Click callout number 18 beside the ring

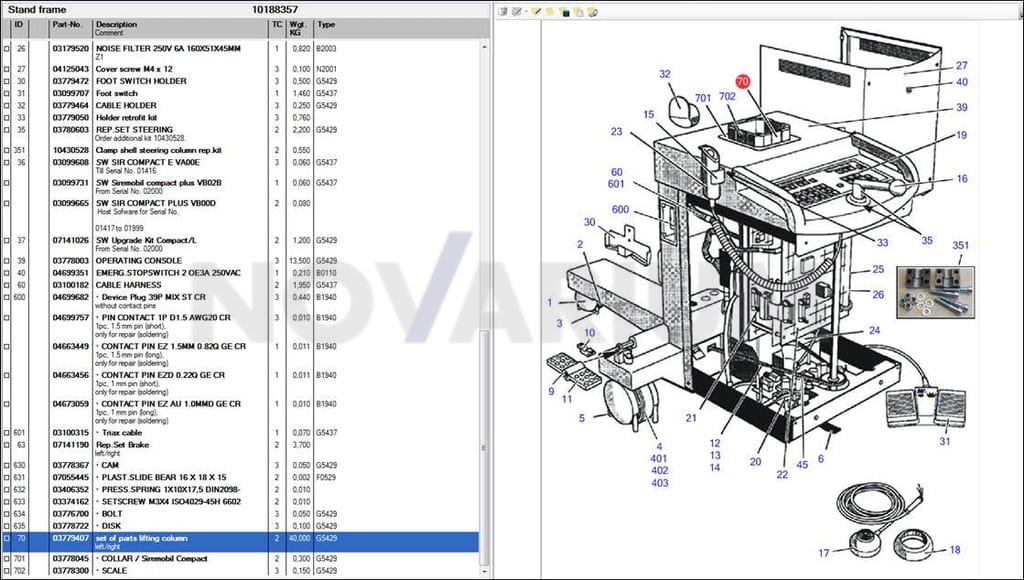[955, 550]
